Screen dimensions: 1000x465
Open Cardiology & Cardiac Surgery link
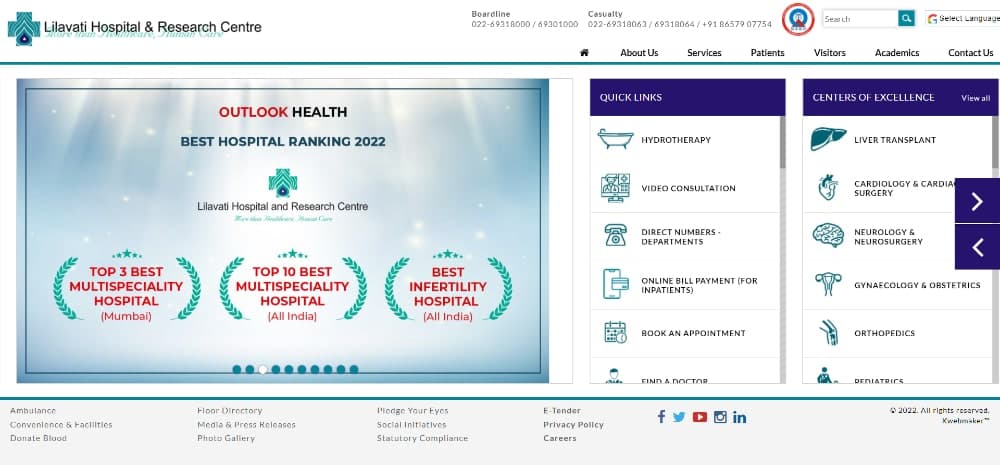click(906, 188)
